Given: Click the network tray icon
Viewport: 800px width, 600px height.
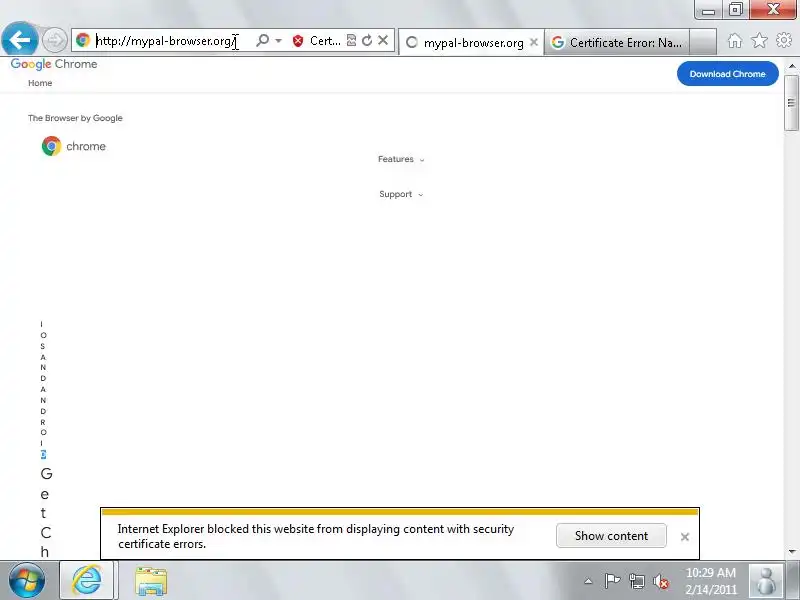Looking at the screenshot, I should tap(637, 581).
